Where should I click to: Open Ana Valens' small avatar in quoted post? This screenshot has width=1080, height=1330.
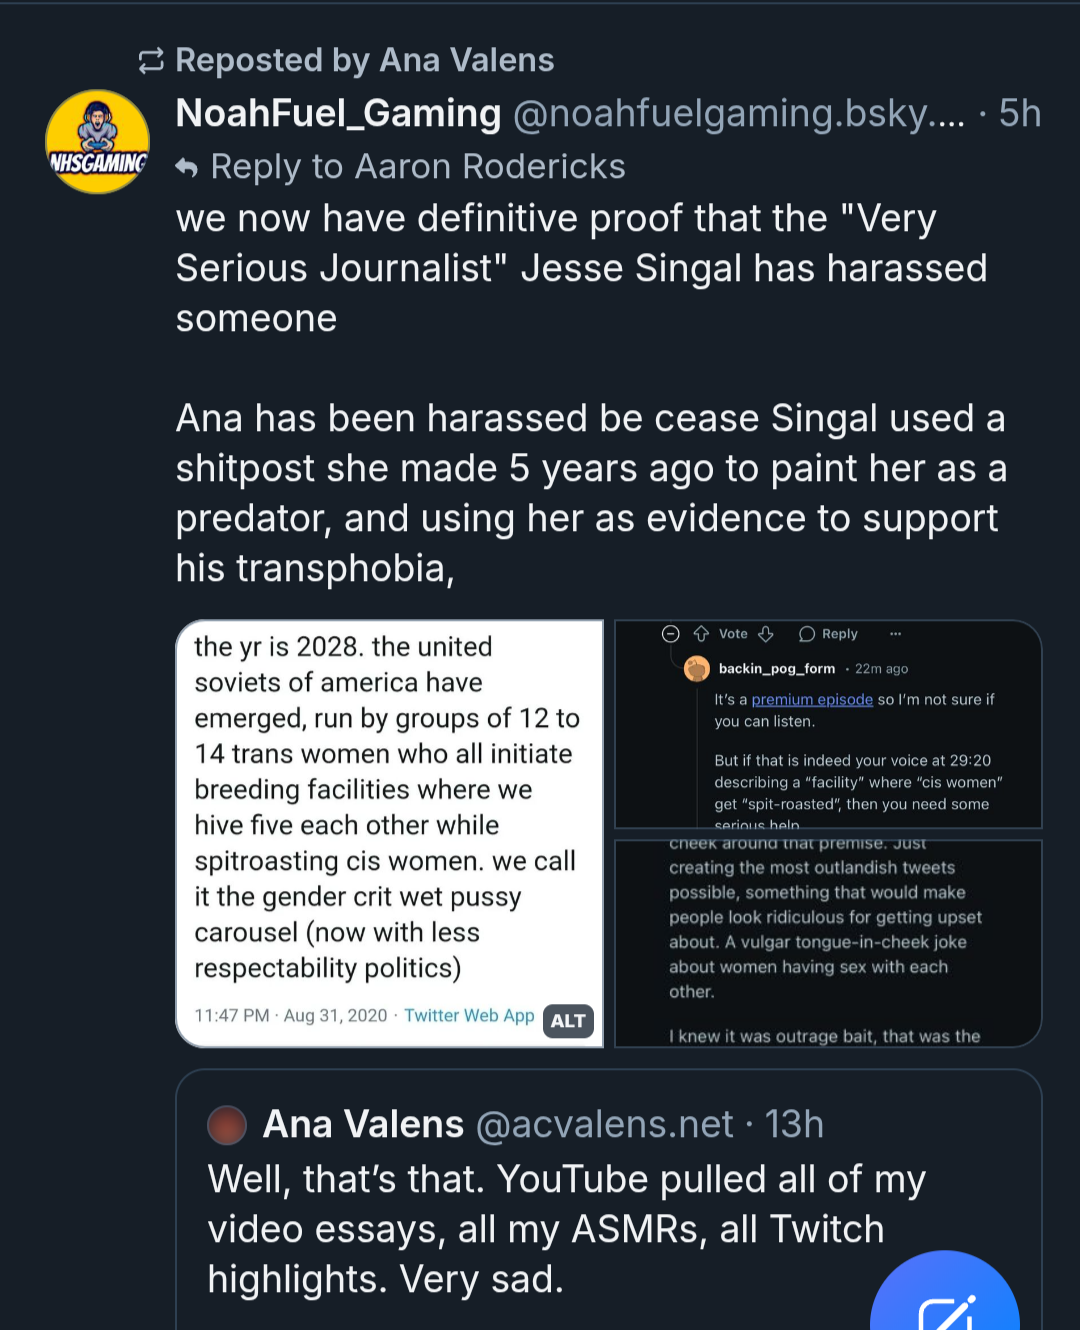tap(227, 1125)
